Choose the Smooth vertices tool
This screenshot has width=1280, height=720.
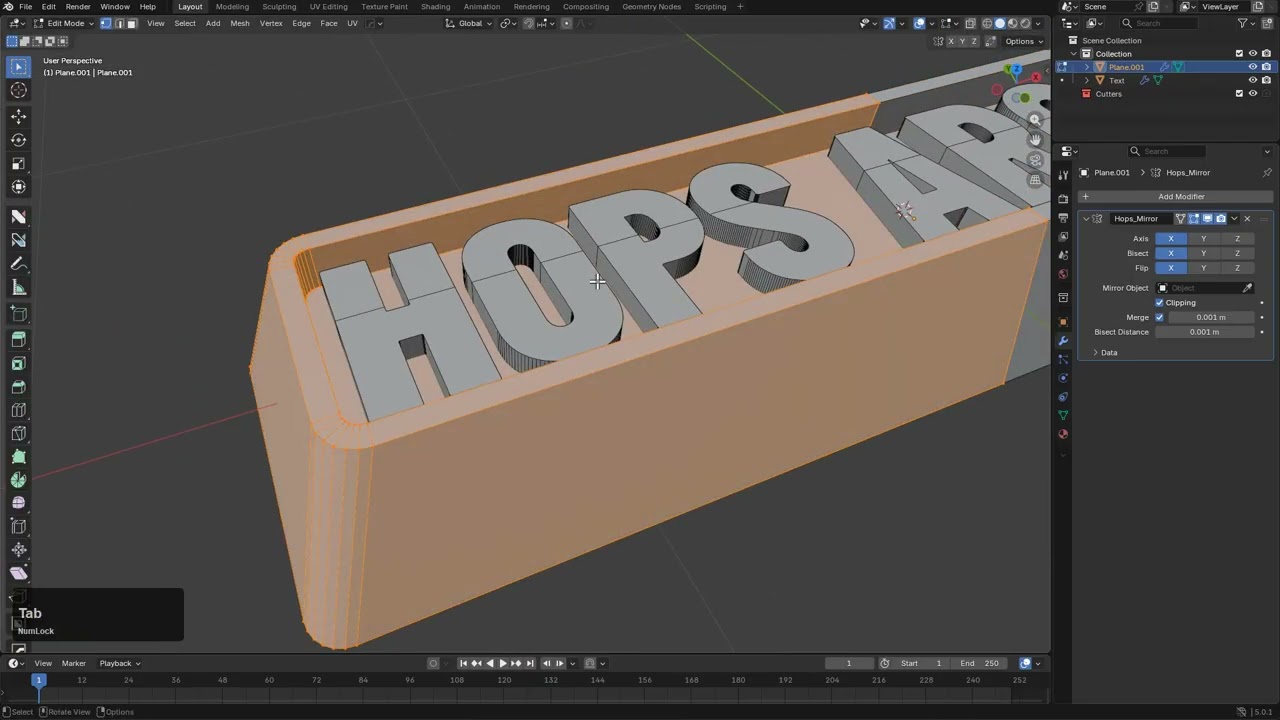[18, 503]
